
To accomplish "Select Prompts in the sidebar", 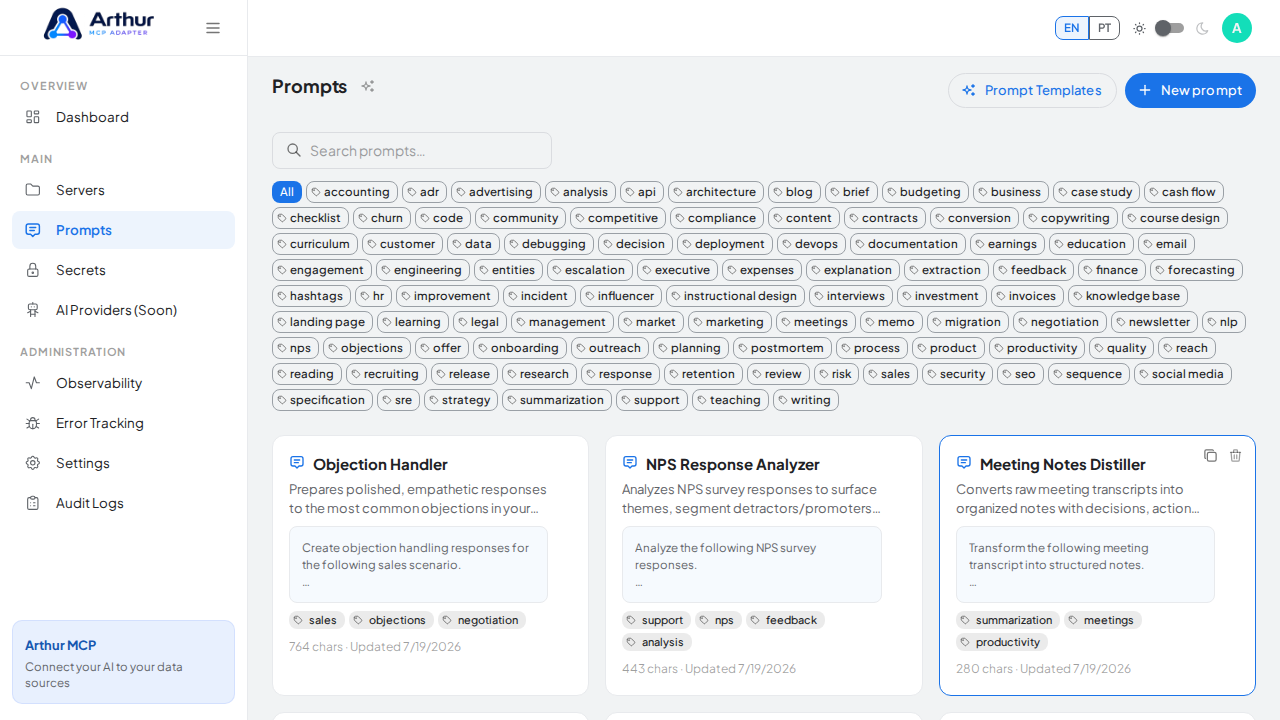I will pyautogui.click(x=123, y=230).
